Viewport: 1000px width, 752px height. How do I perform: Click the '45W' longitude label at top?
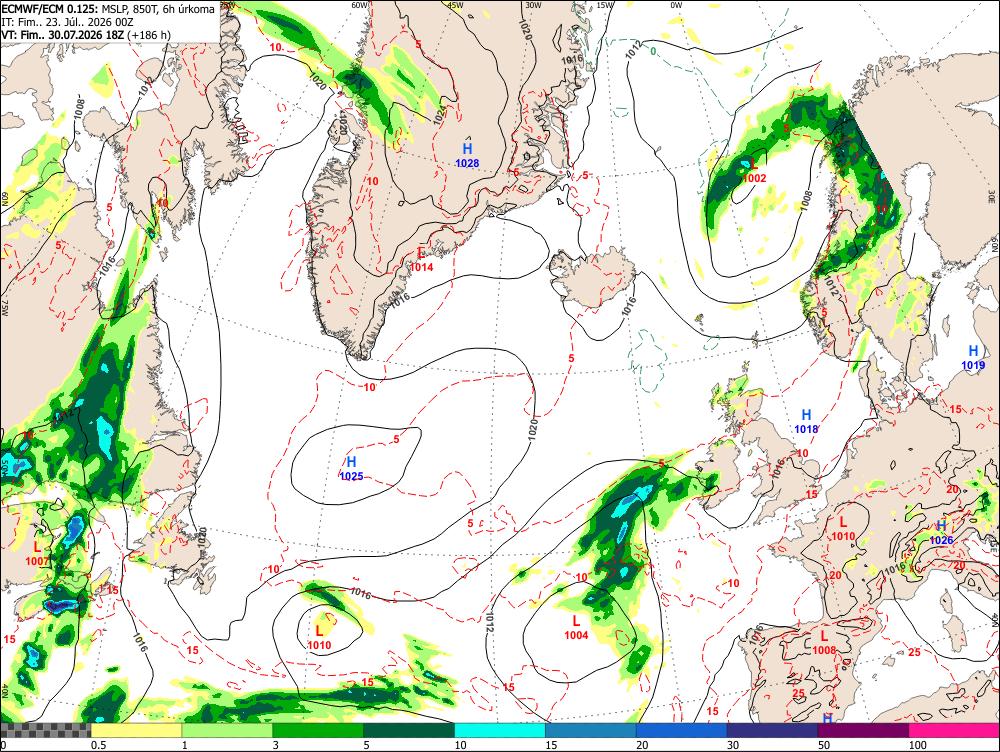[x=455, y=5]
